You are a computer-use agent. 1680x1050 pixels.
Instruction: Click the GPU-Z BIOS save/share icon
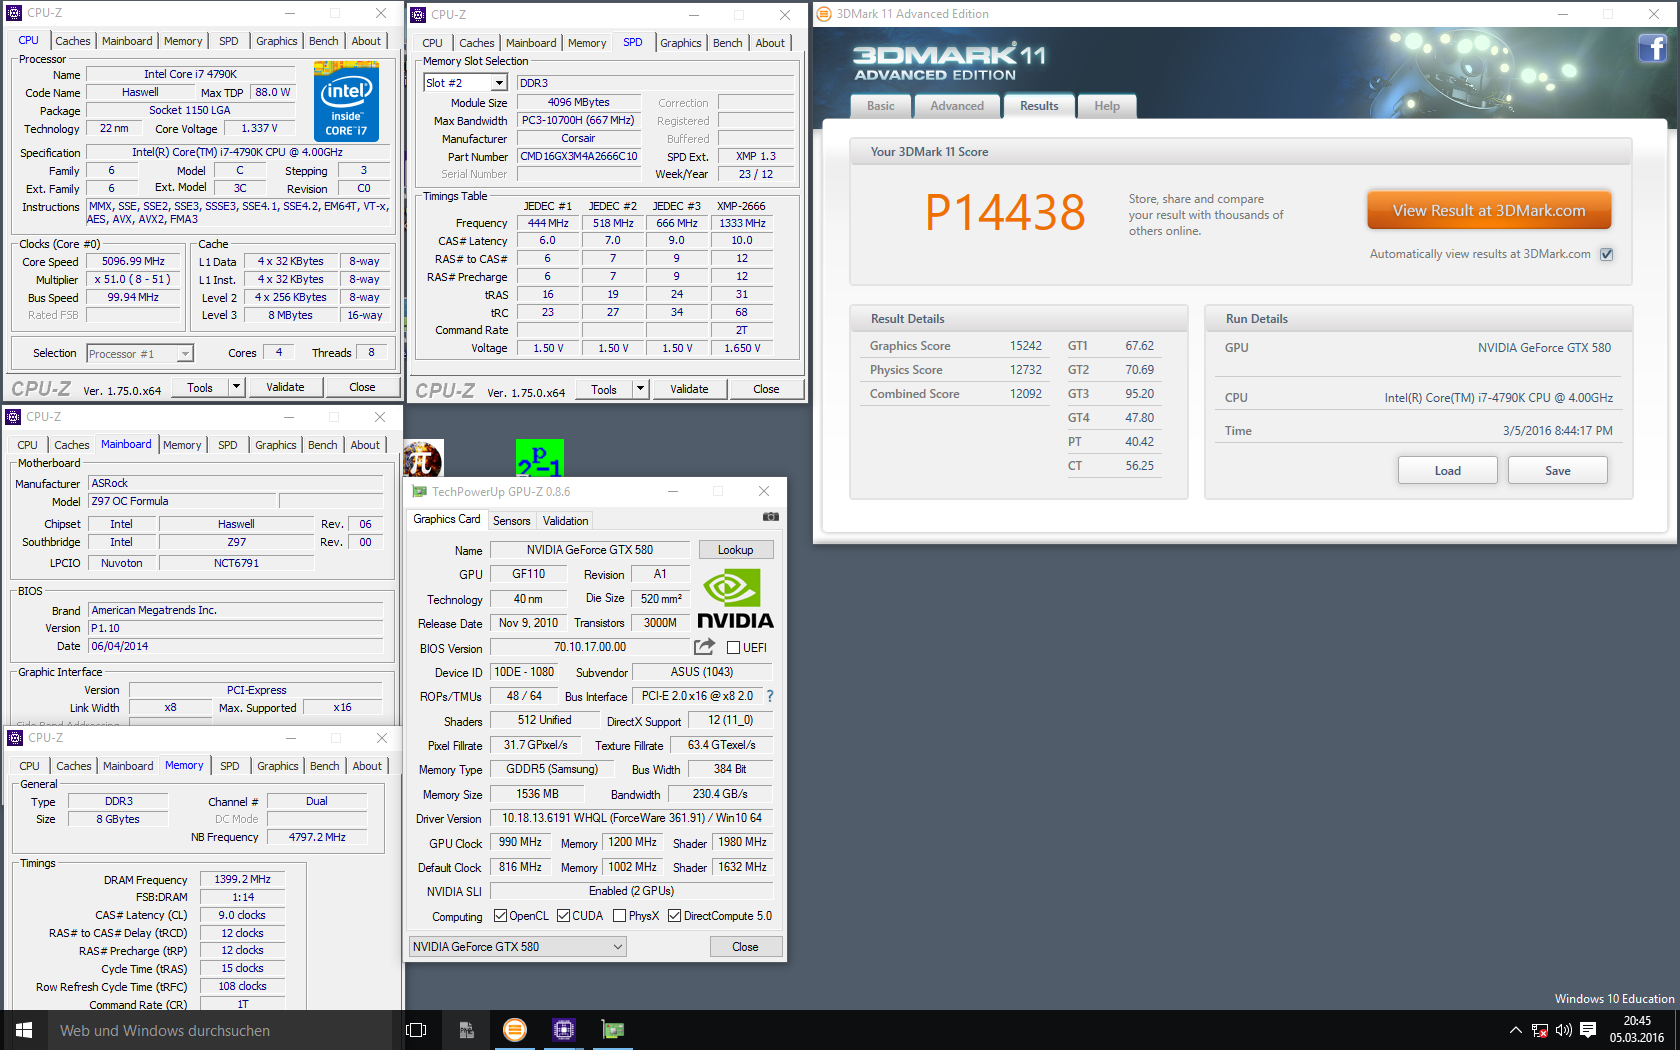pyautogui.click(x=705, y=647)
